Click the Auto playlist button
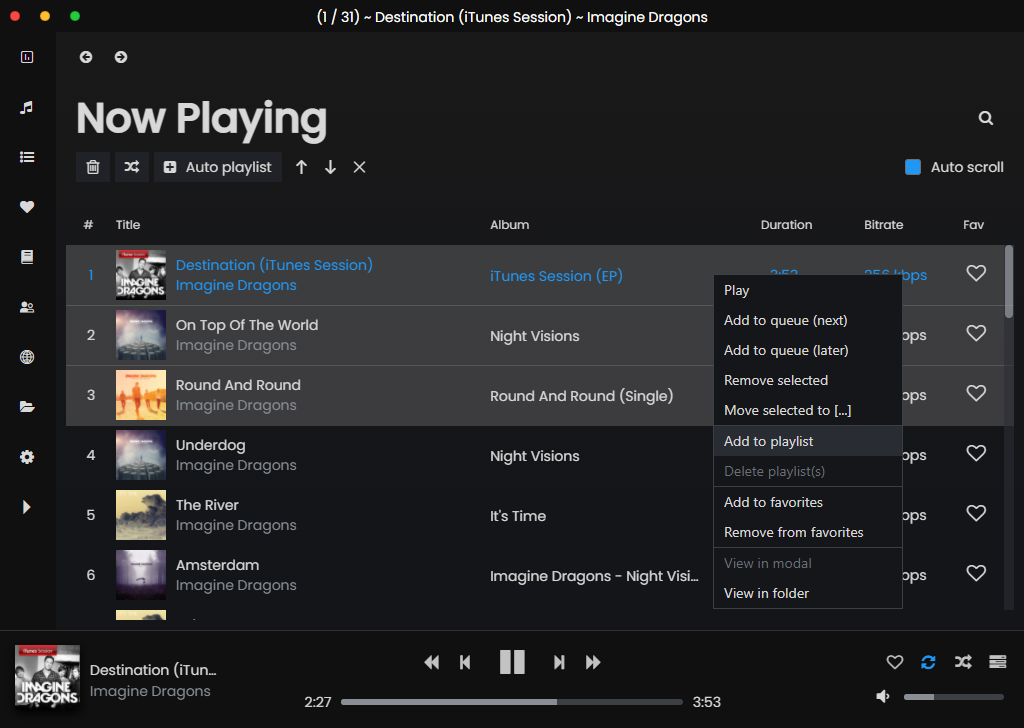Screen dimensions: 1024x728 pos(217,167)
